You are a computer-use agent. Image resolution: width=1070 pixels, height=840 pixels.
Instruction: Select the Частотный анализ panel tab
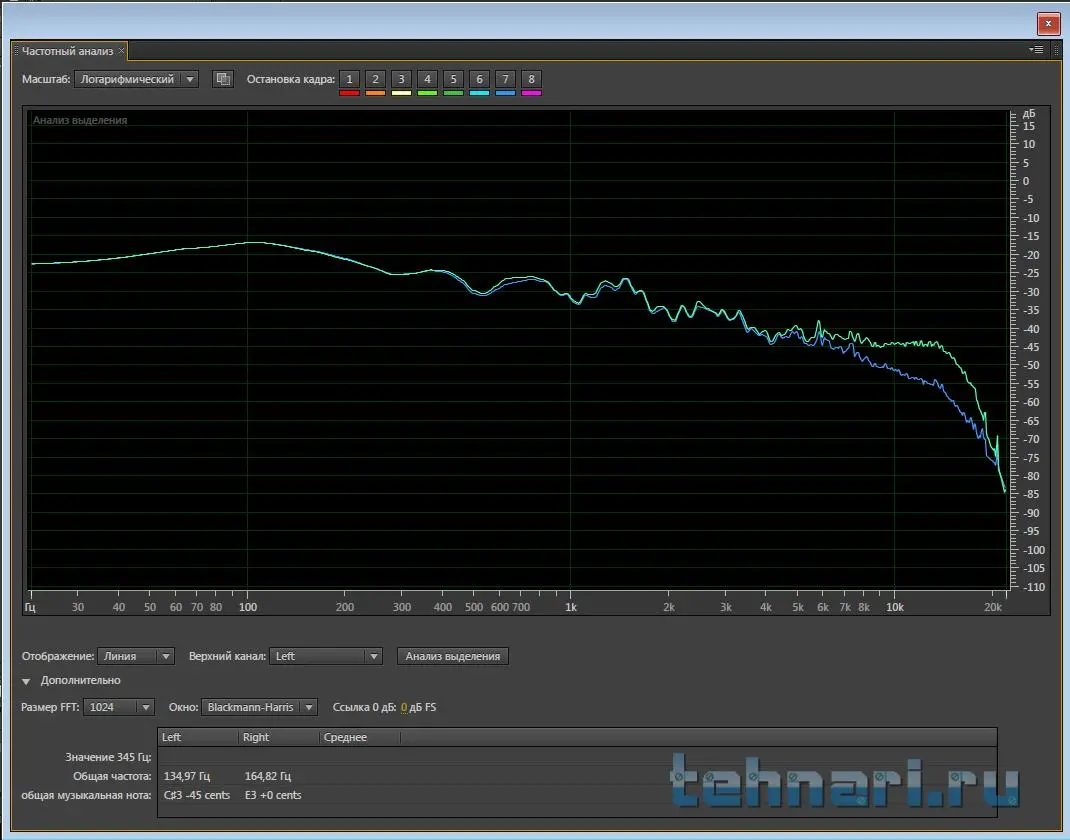(67, 50)
